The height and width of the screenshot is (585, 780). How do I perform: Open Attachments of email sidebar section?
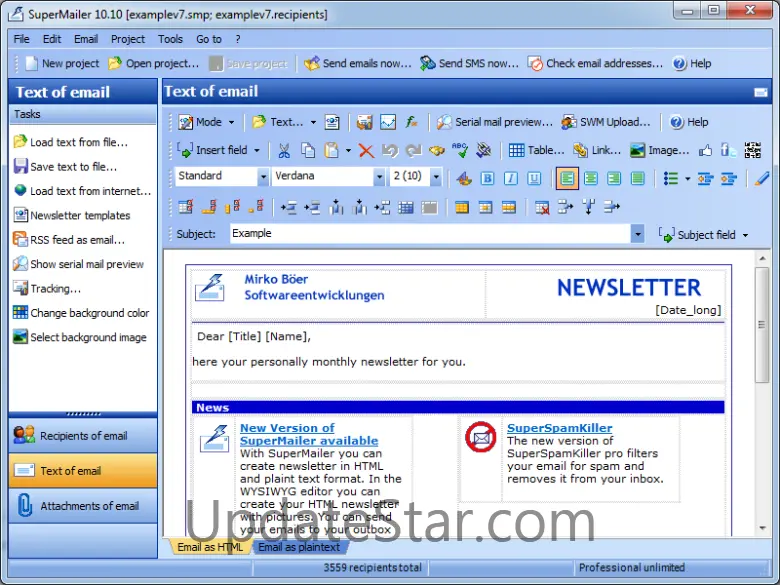[83, 506]
